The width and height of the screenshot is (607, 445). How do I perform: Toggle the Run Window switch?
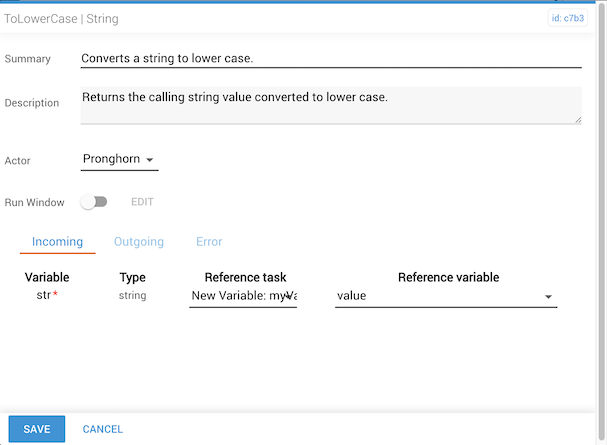point(94,202)
